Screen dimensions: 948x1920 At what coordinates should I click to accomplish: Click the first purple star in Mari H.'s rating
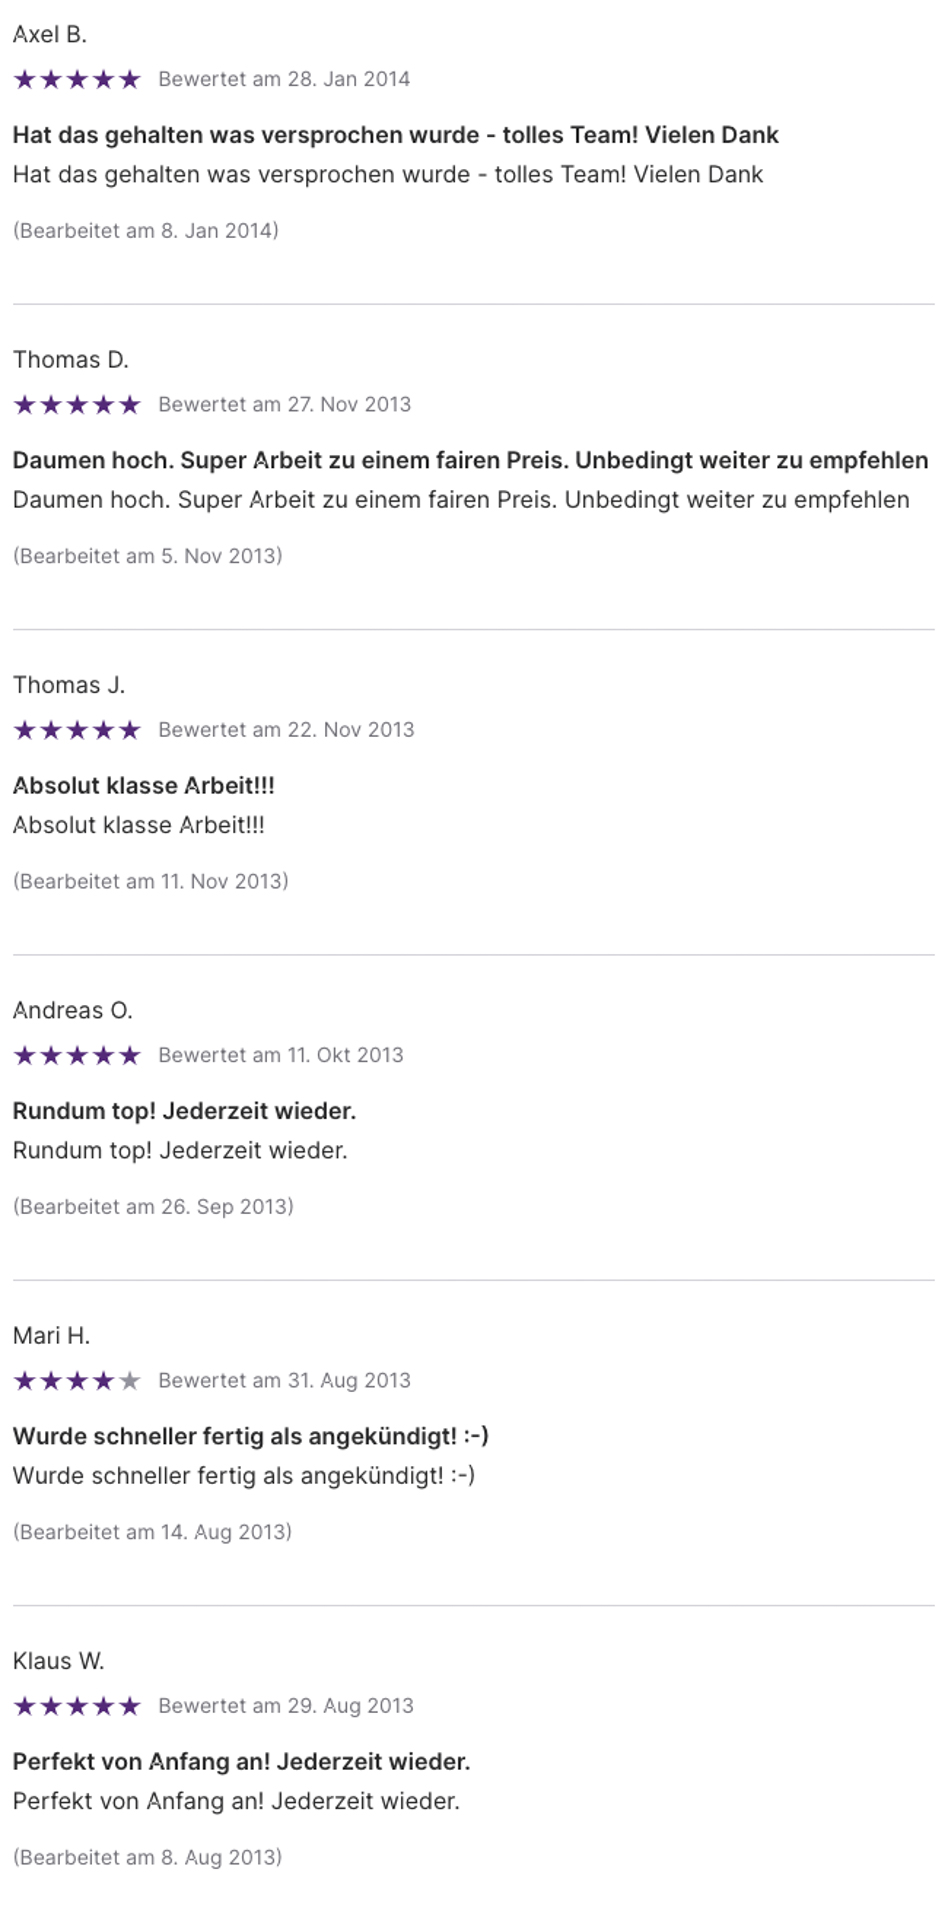click(x=25, y=1381)
